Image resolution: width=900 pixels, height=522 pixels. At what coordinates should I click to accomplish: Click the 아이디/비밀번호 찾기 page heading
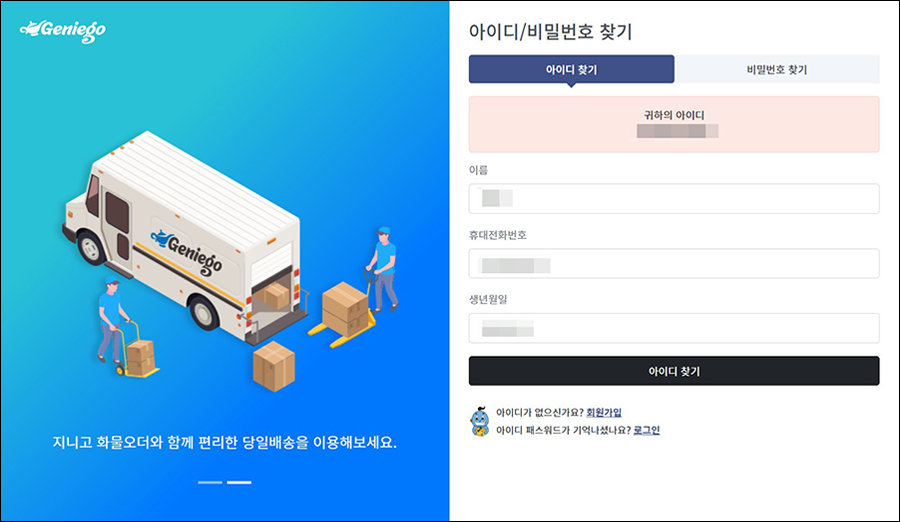550,32
